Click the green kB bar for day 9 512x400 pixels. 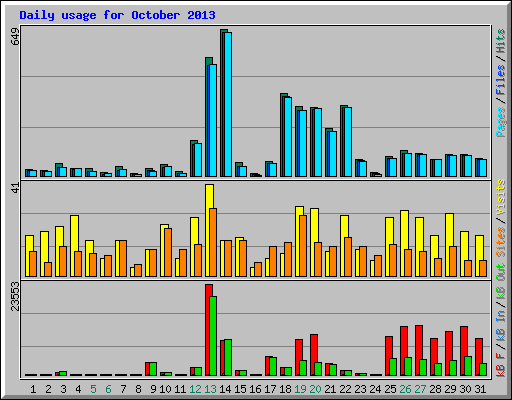point(153,369)
